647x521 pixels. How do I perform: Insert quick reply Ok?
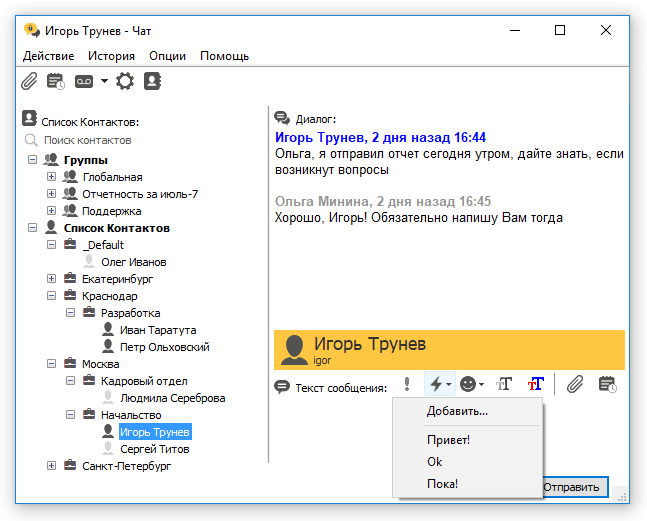(434, 462)
